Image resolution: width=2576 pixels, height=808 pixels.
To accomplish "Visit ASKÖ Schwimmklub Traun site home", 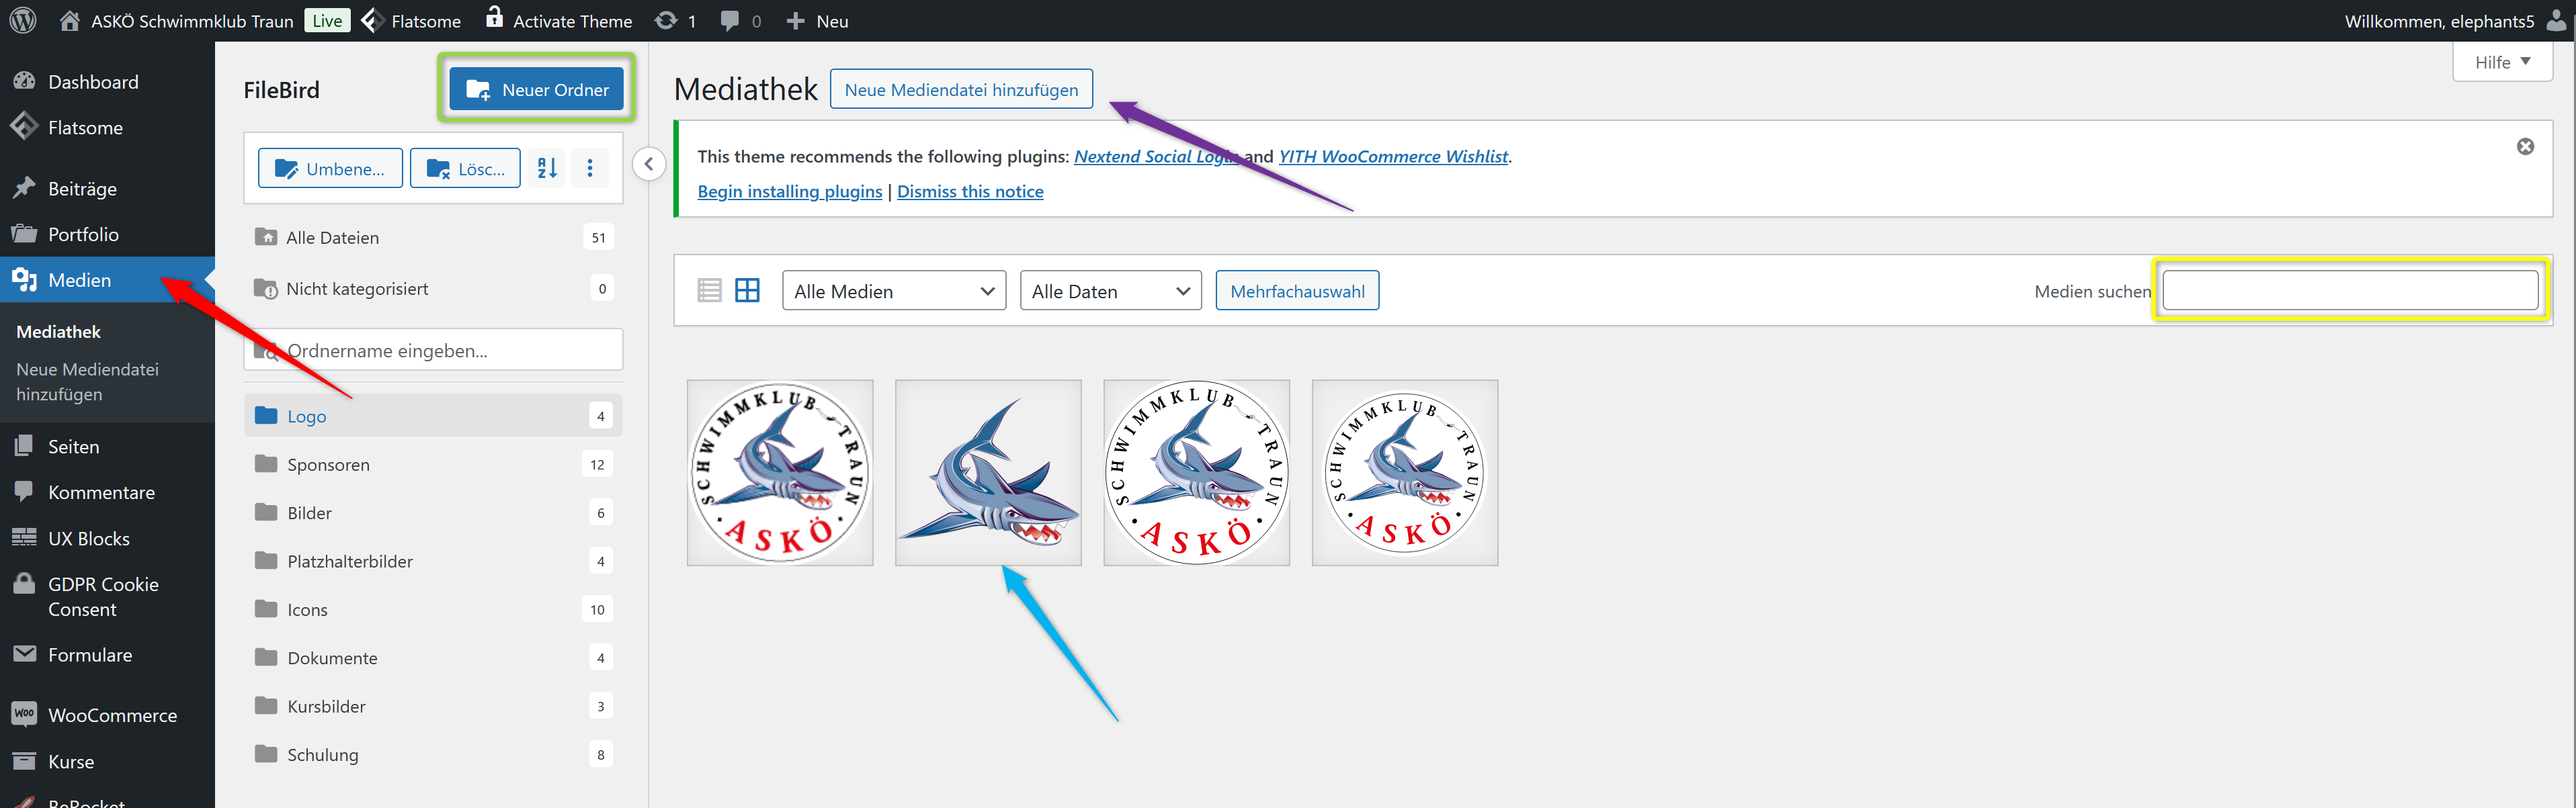I will click(176, 21).
